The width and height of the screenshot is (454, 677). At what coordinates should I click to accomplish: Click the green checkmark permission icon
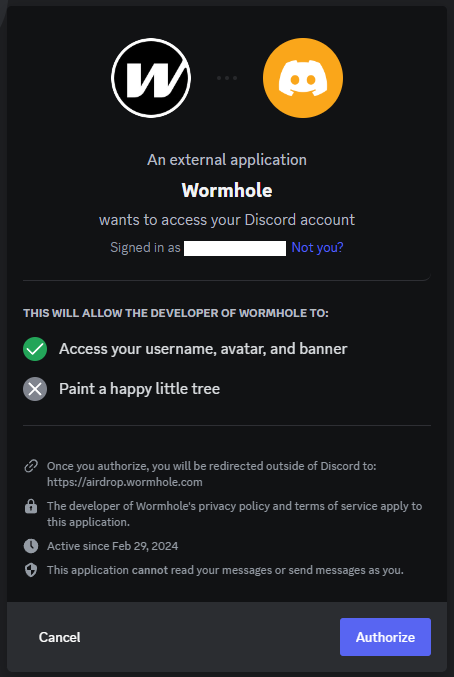(x=35, y=349)
